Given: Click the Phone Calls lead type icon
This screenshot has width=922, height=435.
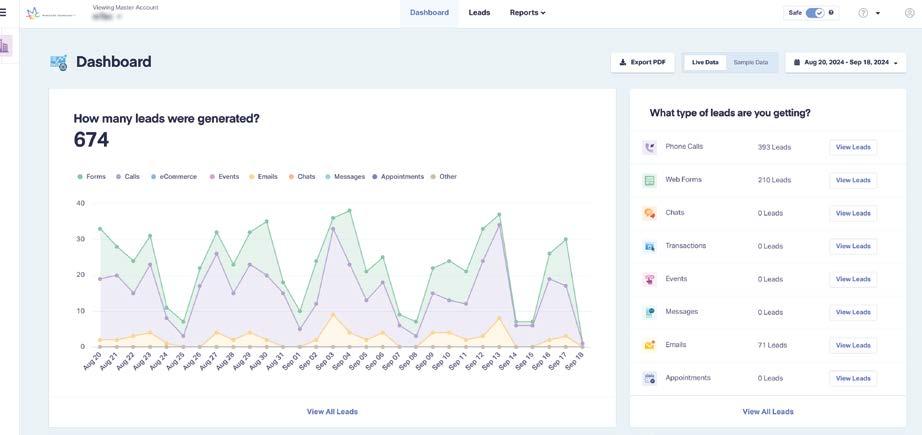Looking at the screenshot, I should [x=649, y=147].
